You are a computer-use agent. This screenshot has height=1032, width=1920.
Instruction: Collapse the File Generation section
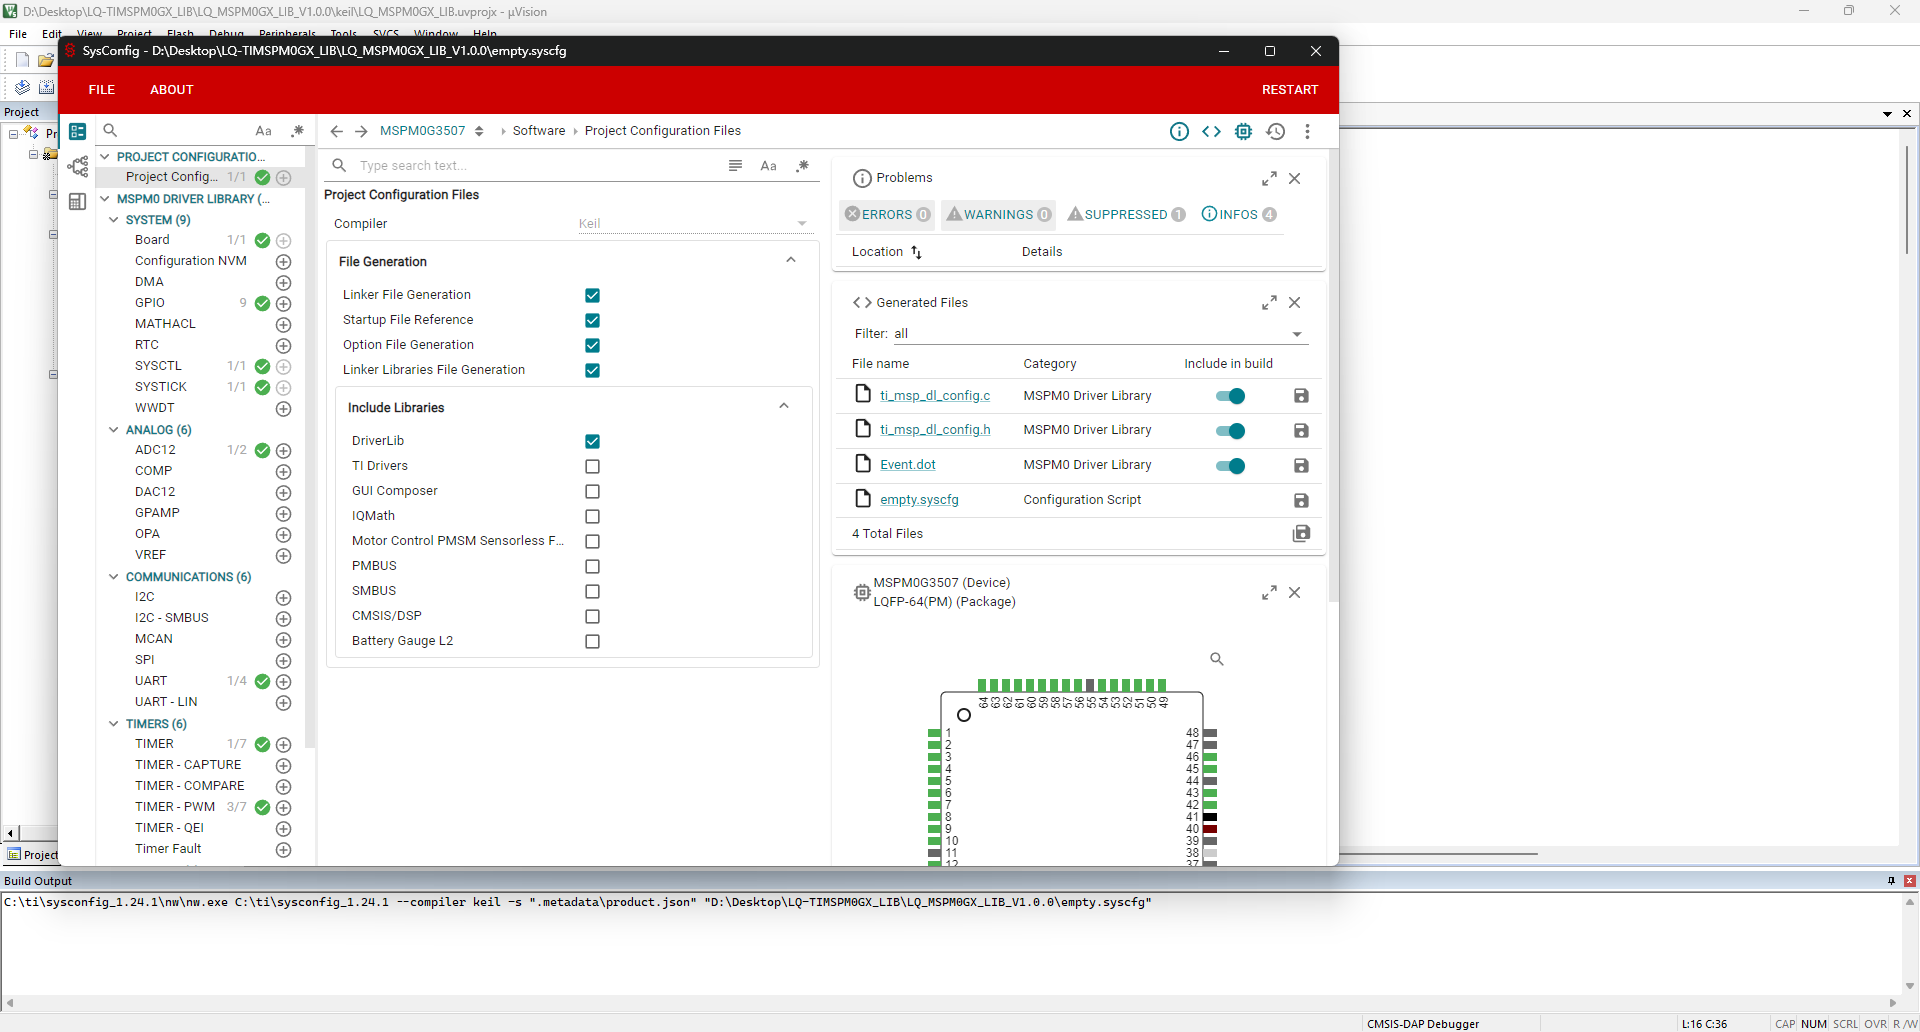click(x=791, y=261)
